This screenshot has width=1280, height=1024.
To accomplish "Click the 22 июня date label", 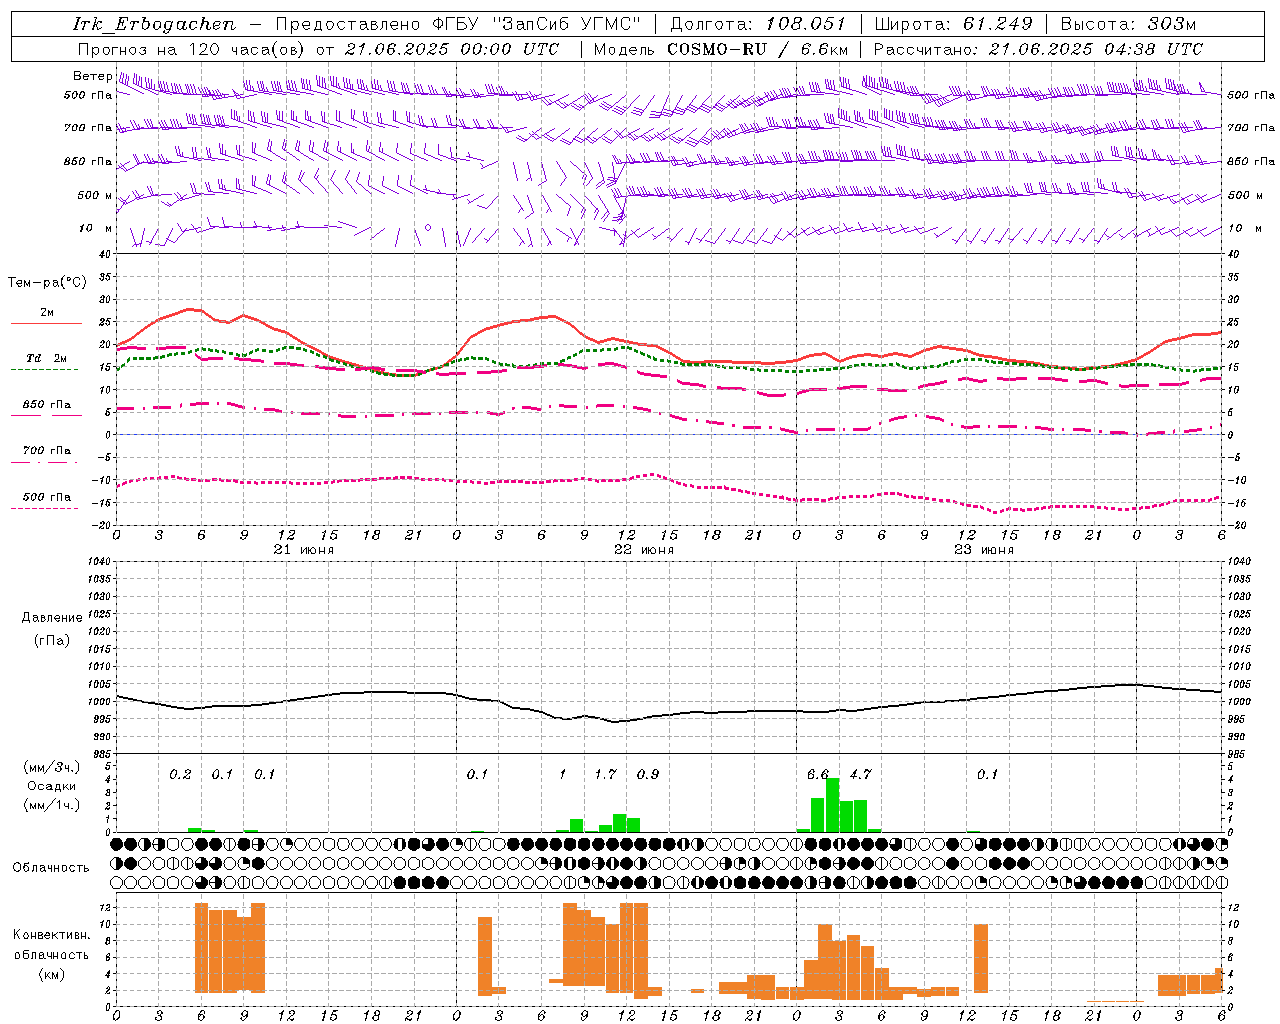I will (x=643, y=550).
